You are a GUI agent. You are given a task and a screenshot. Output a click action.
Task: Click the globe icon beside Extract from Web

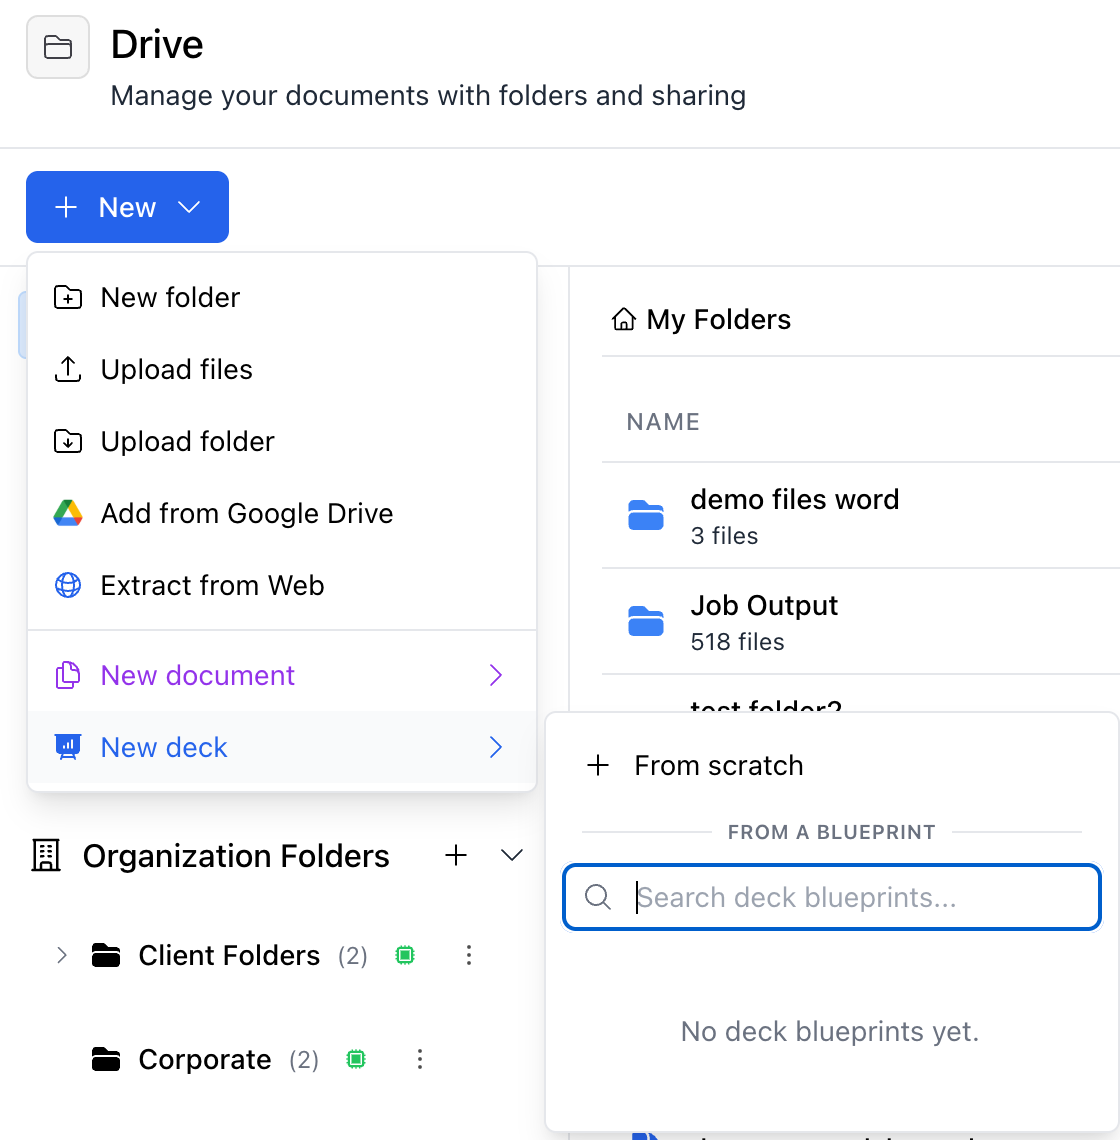[x=68, y=585]
